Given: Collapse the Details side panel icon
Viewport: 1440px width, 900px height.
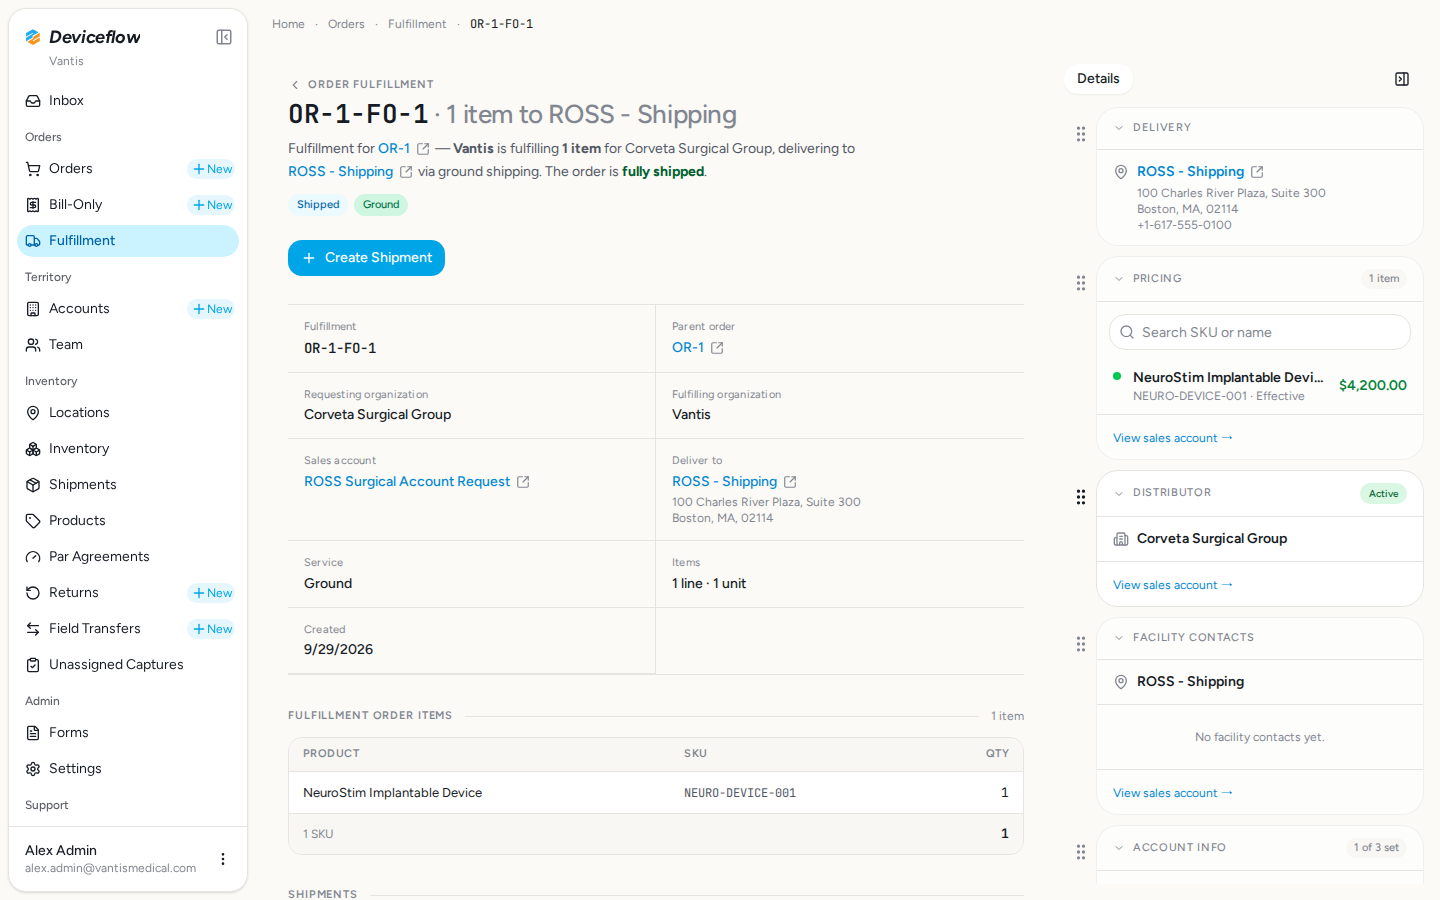Looking at the screenshot, I should tap(1402, 79).
